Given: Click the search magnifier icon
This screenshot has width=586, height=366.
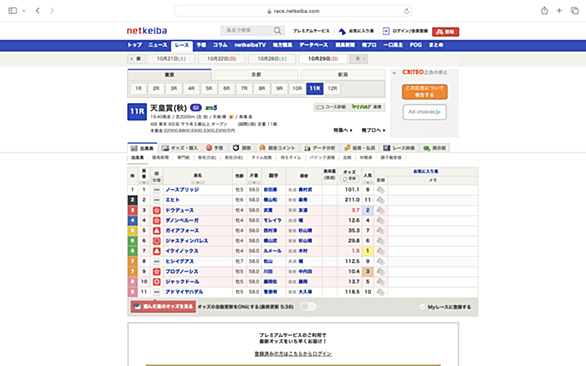Looking at the screenshot, I should click(277, 31).
